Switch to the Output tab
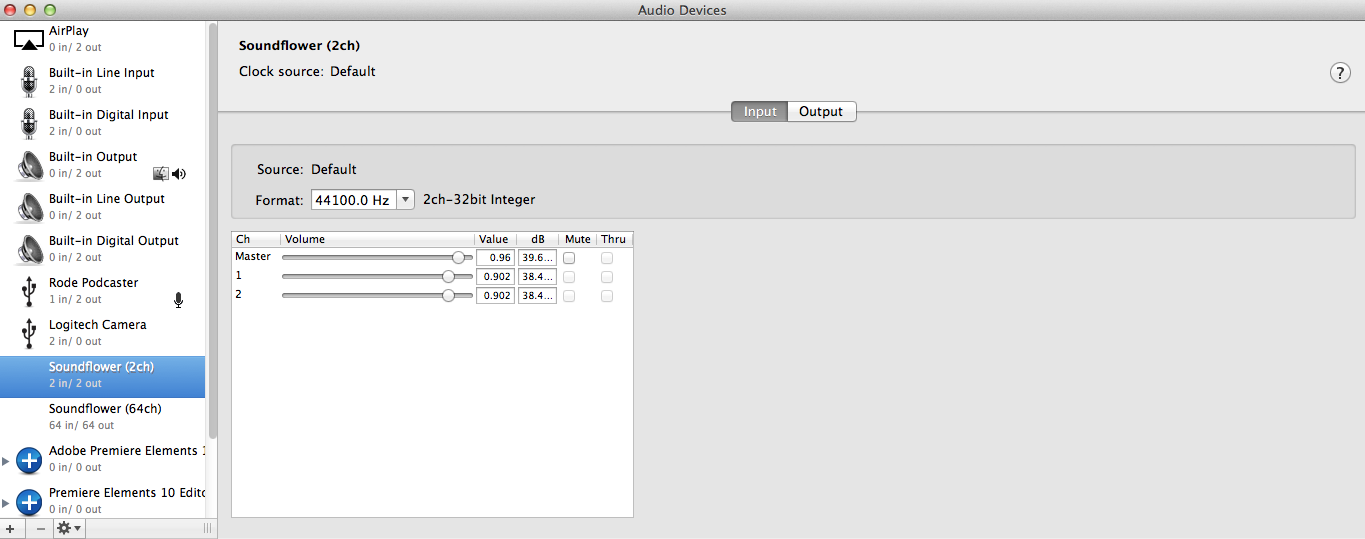Image resolution: width=1365 pixels, height=539 pixels. [x=821, y=112]
